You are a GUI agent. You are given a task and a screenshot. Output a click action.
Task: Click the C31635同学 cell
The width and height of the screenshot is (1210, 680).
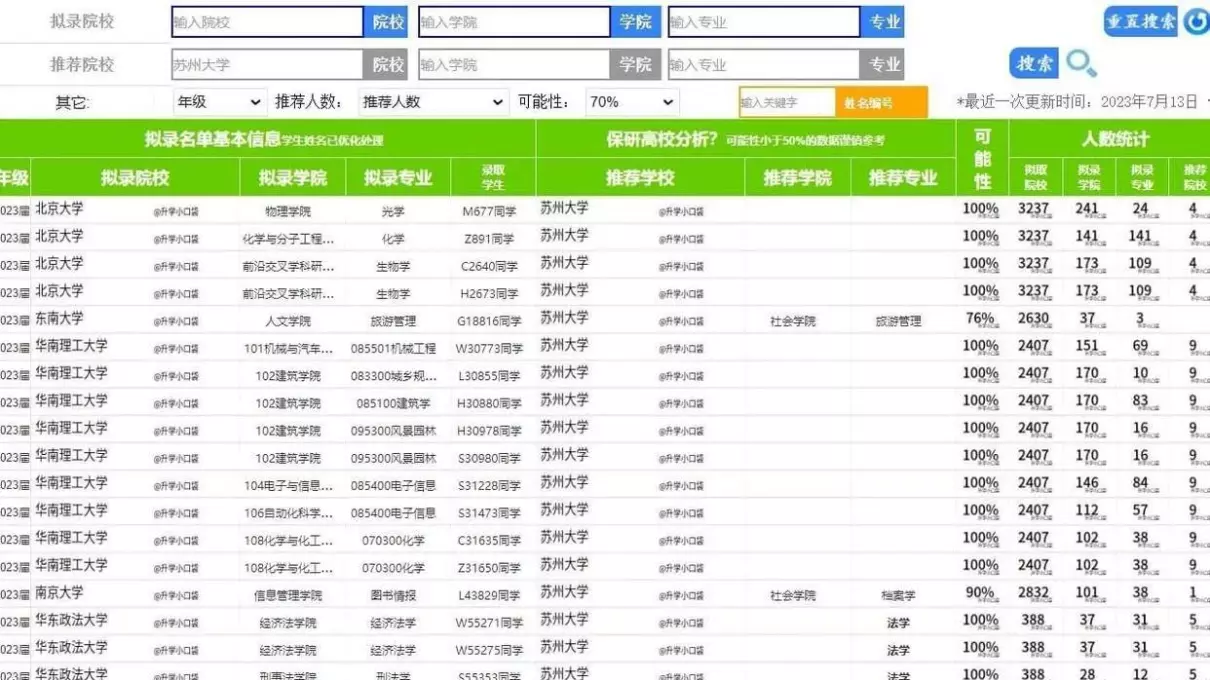pyautogui.click(x=490, y=541)
